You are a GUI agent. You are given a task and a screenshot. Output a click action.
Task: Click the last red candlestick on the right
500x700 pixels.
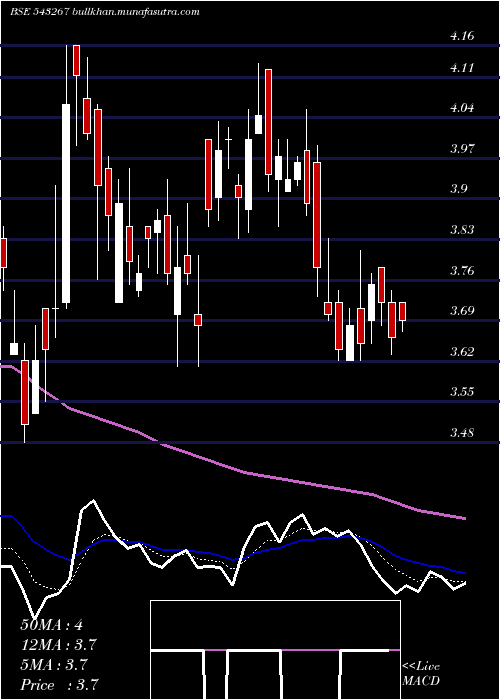(402, 311)
